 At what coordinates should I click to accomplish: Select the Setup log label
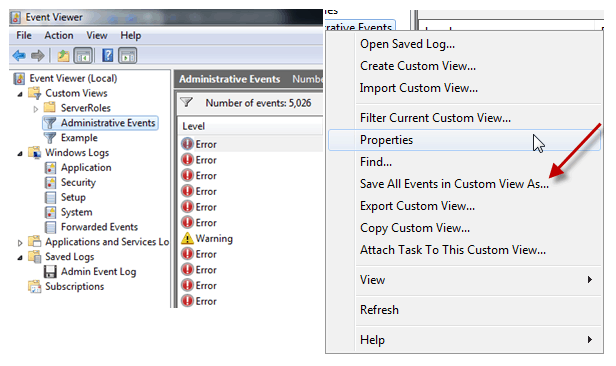[73, 198]
